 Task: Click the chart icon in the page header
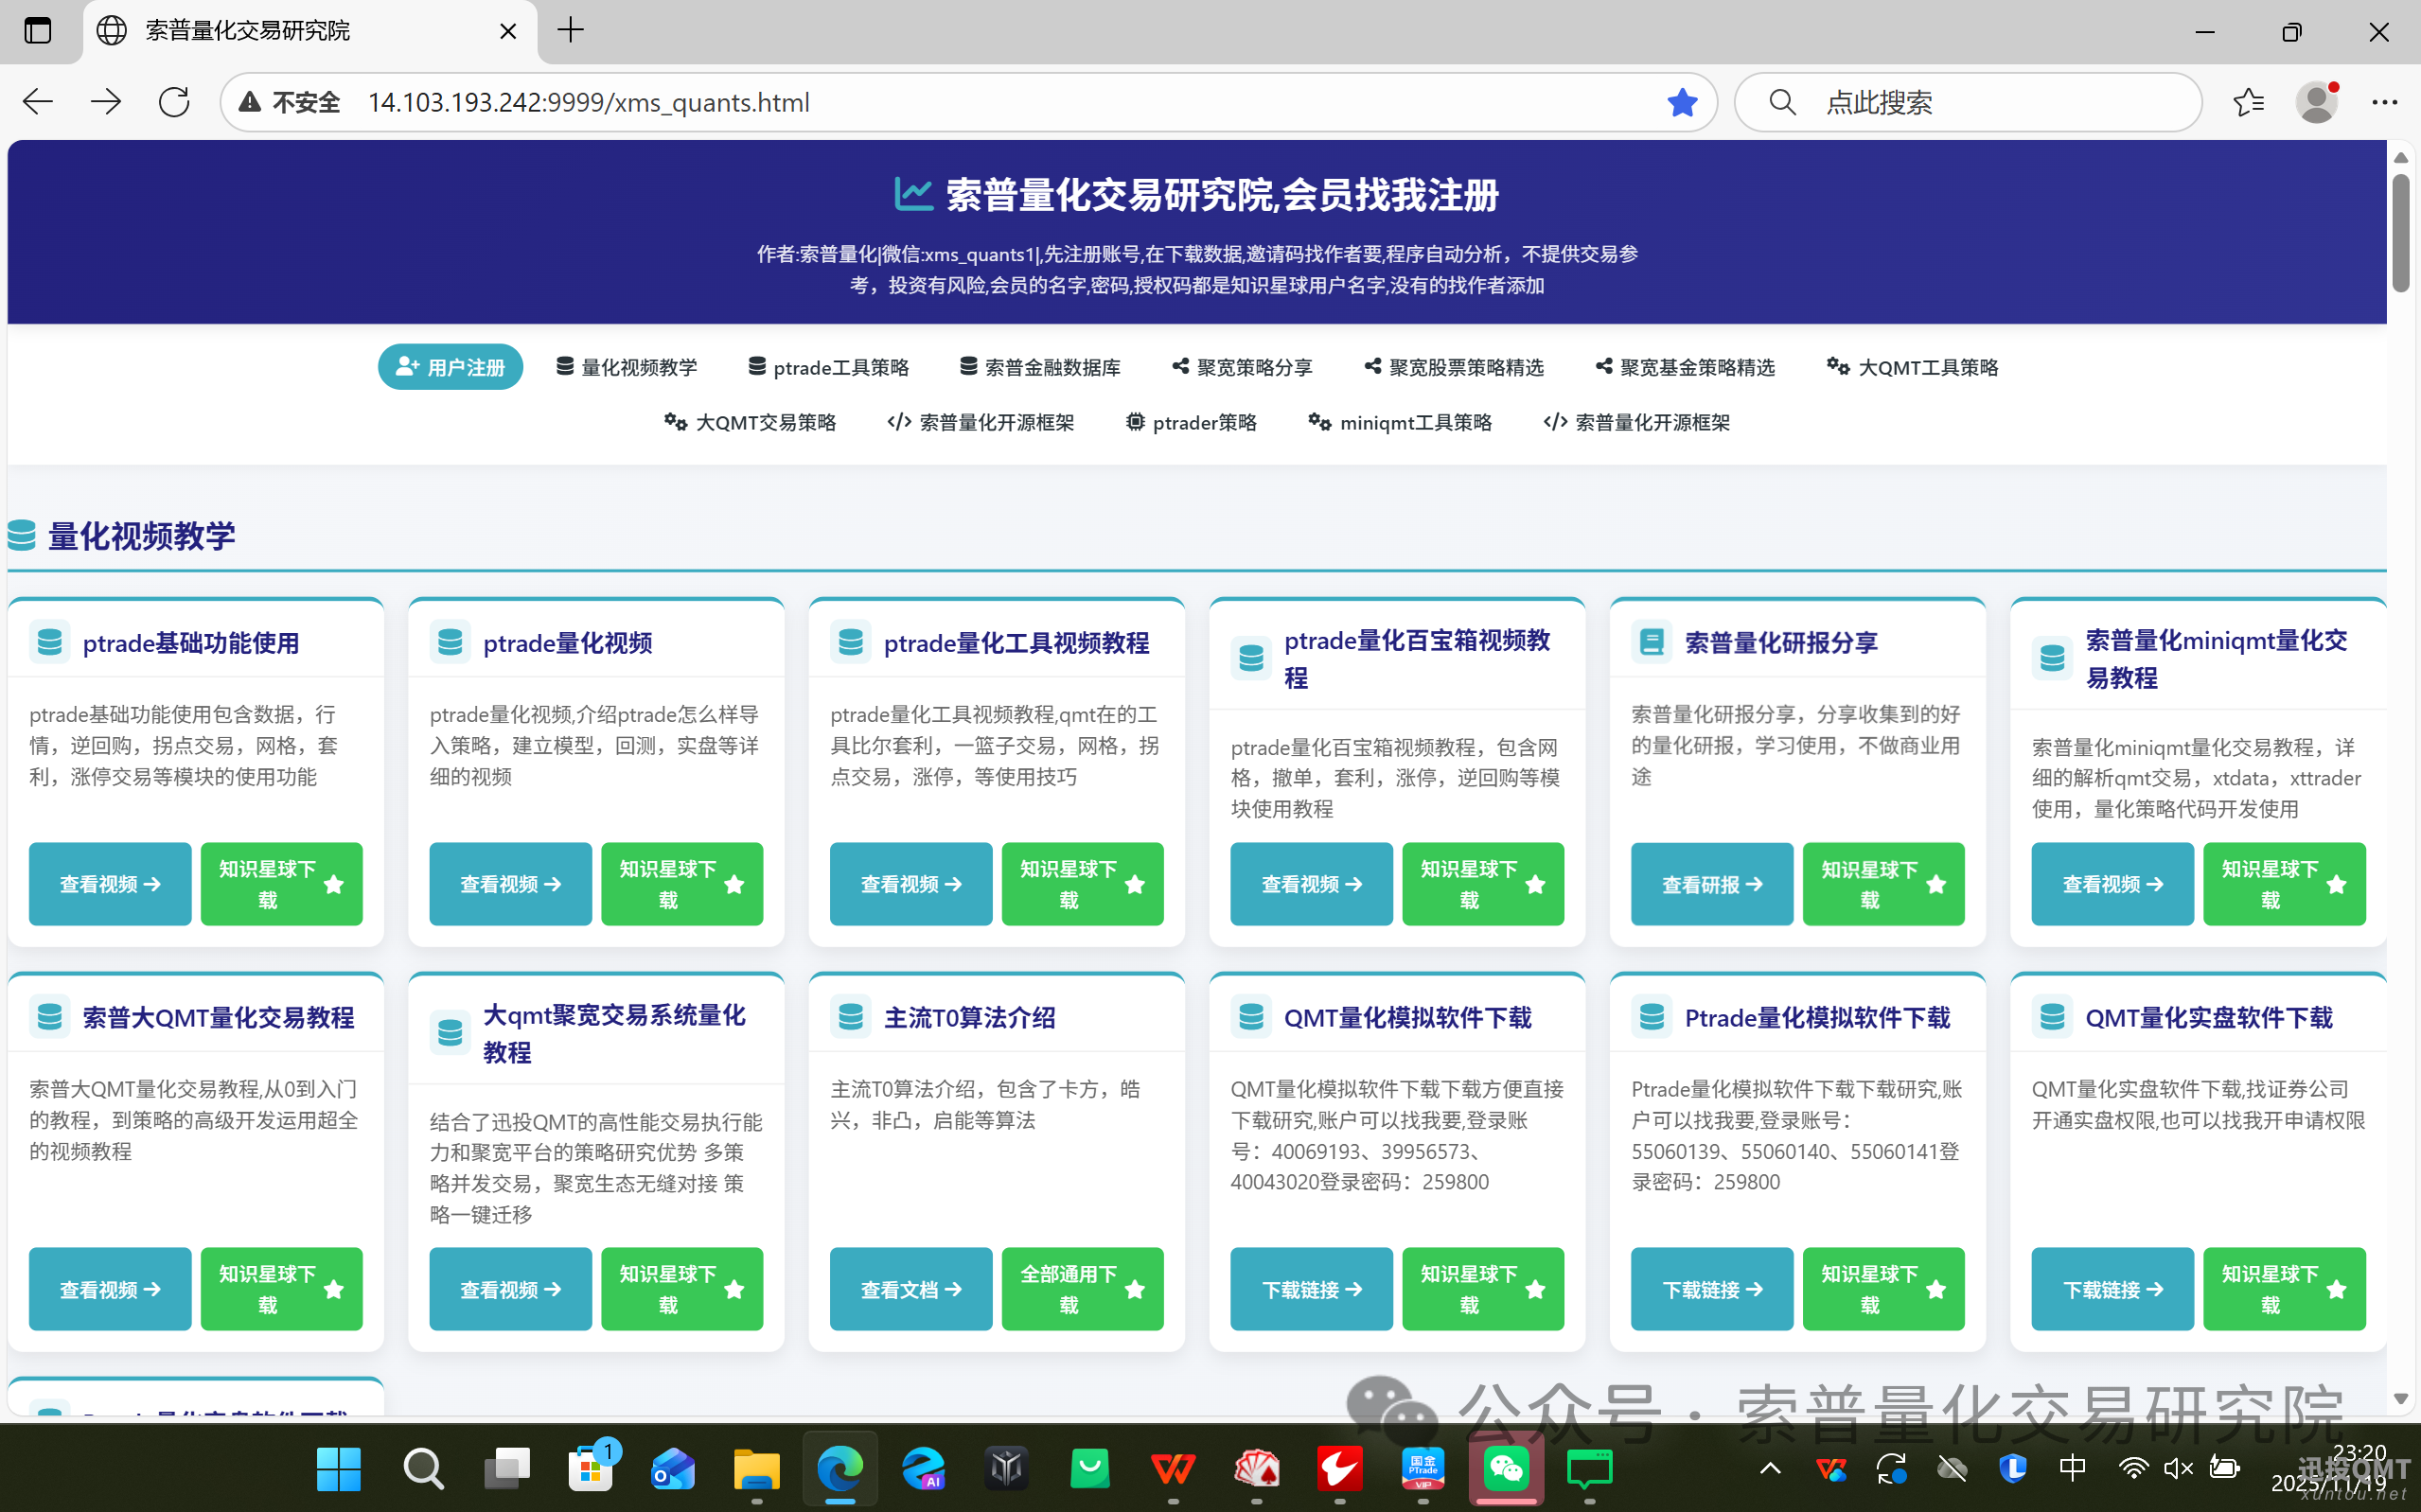(x=913, y=194)
